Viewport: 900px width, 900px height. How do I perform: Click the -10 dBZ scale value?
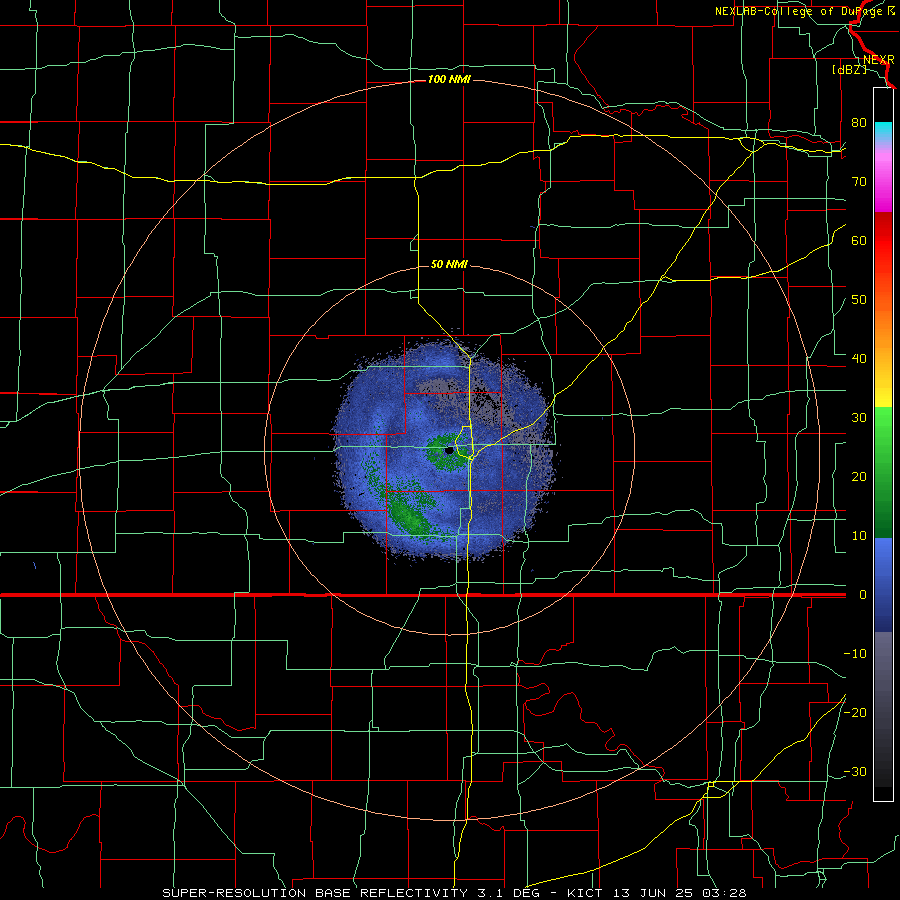855,654
